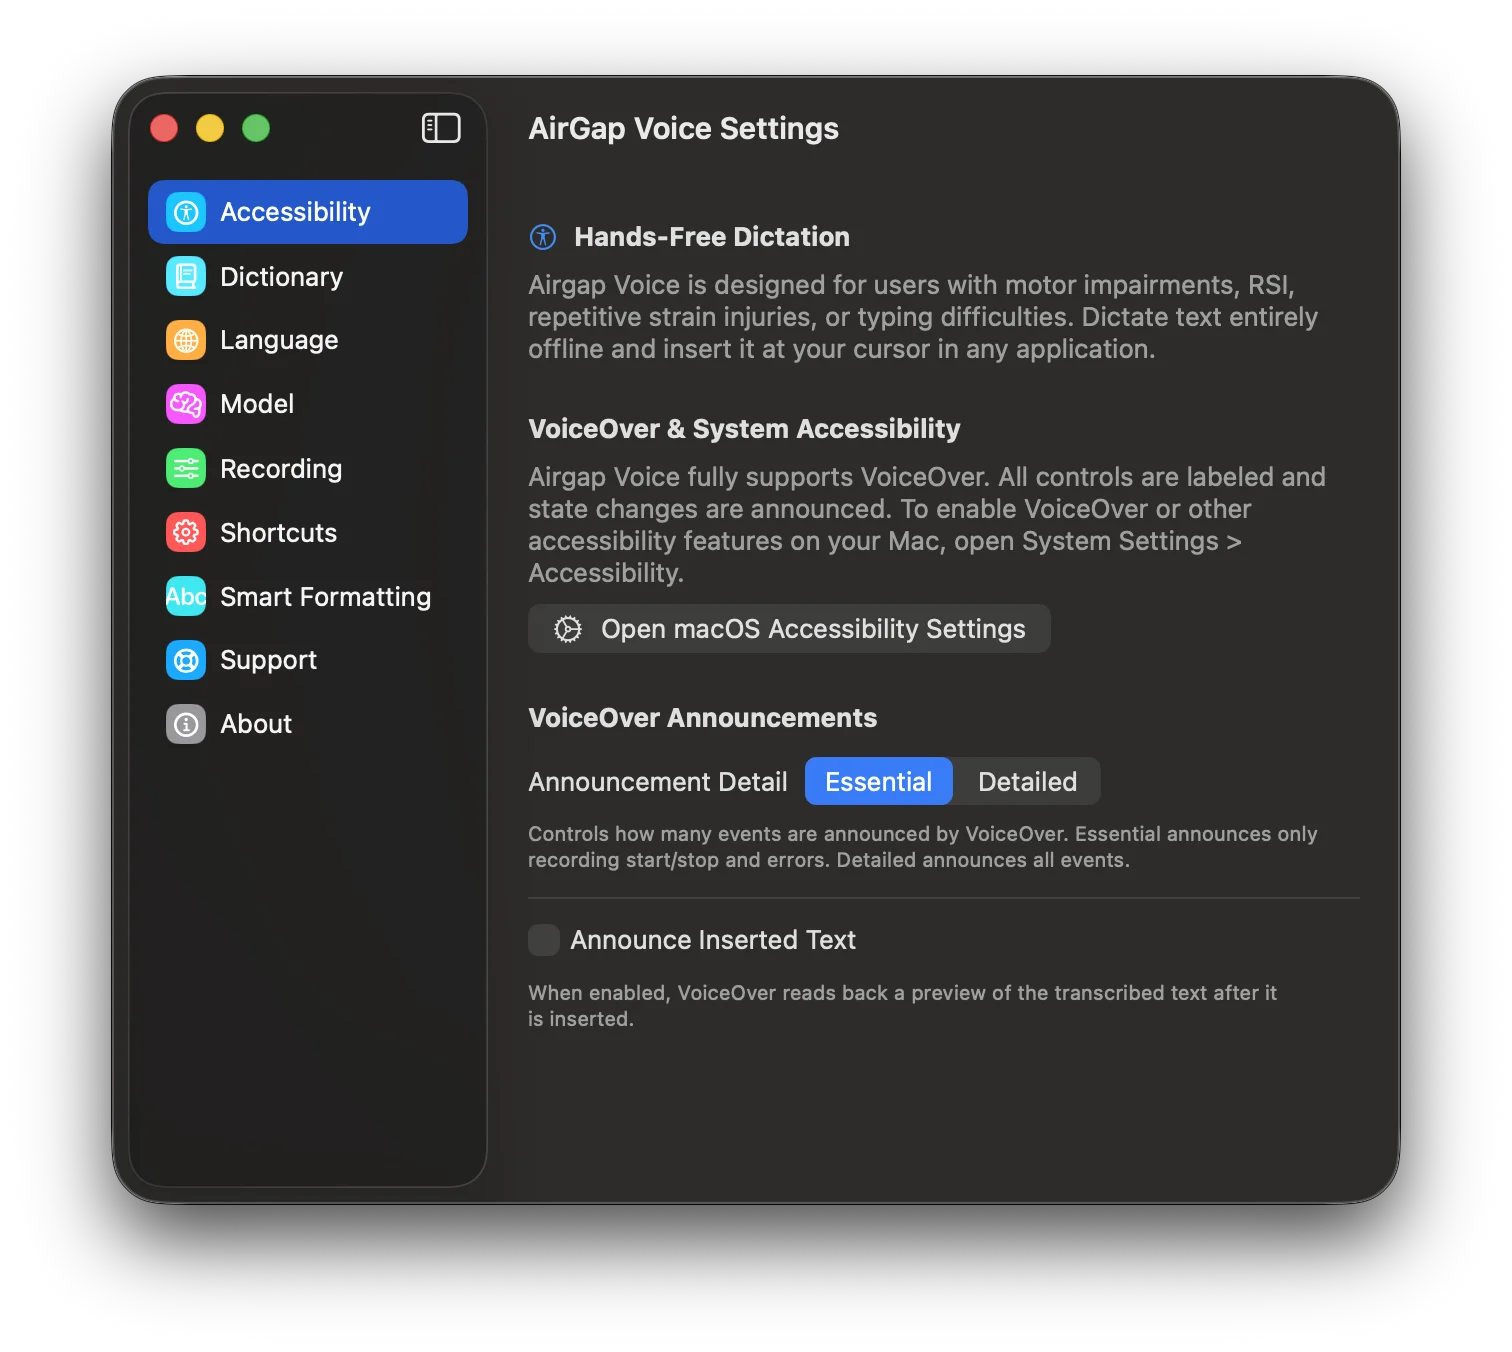1512x1352 pixels.
Task: Click the VoiceOver & System Accessibility heading
Action: point(744,429)
